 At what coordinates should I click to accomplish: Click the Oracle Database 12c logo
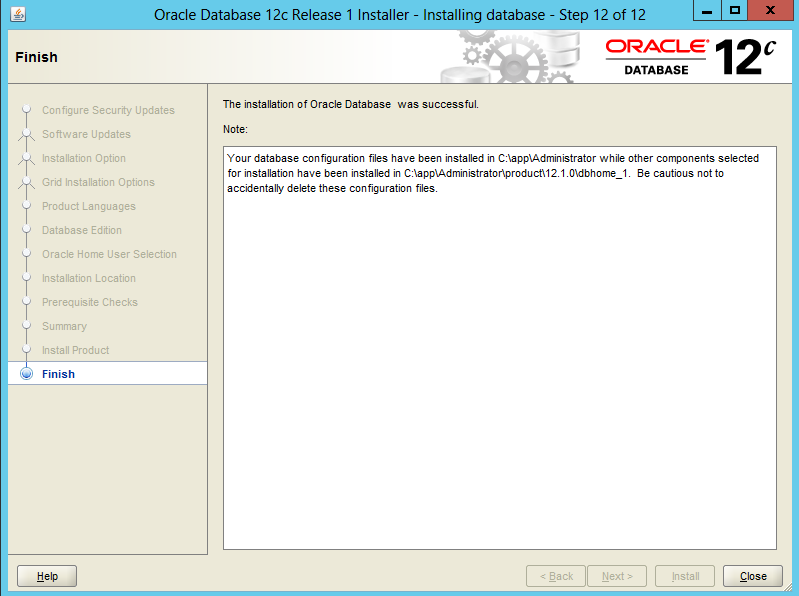tap(691, 57)
